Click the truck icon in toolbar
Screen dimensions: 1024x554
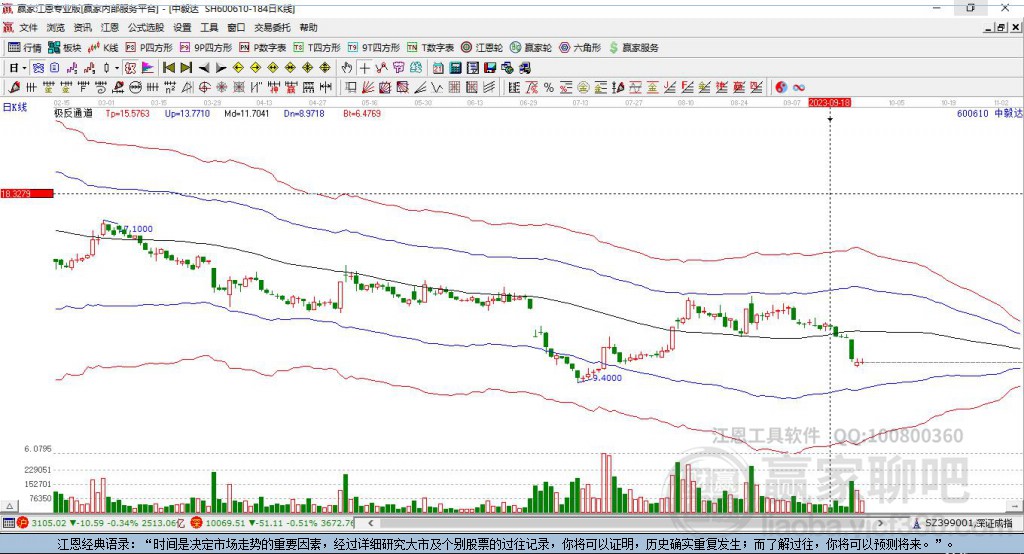[524, 68]
